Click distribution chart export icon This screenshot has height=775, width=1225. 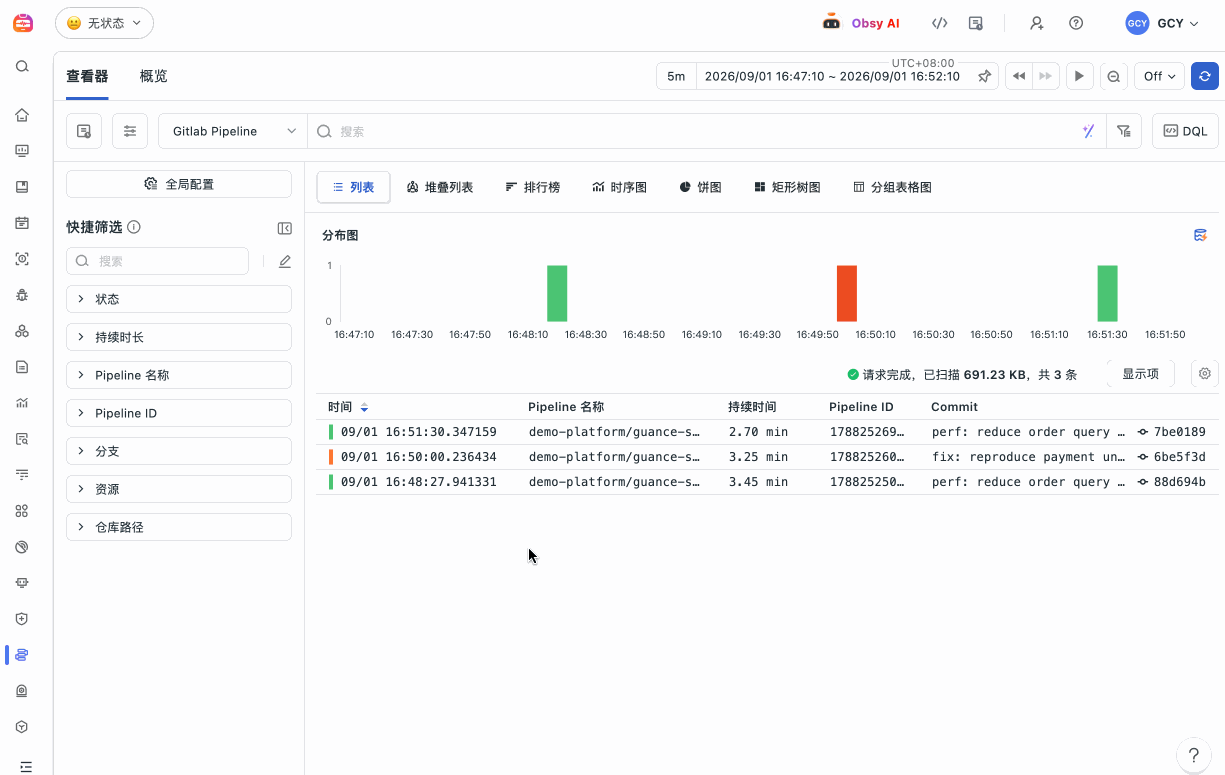click(x=1201, y=235)
